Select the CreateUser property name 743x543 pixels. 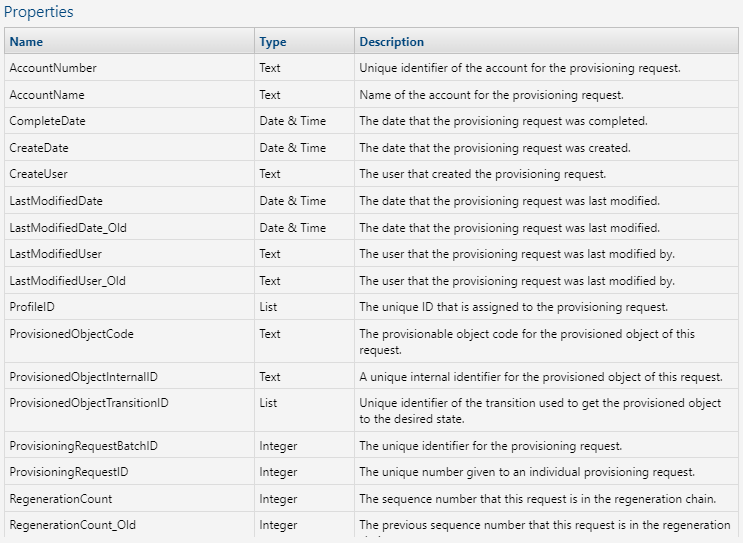tap(38, 174)
